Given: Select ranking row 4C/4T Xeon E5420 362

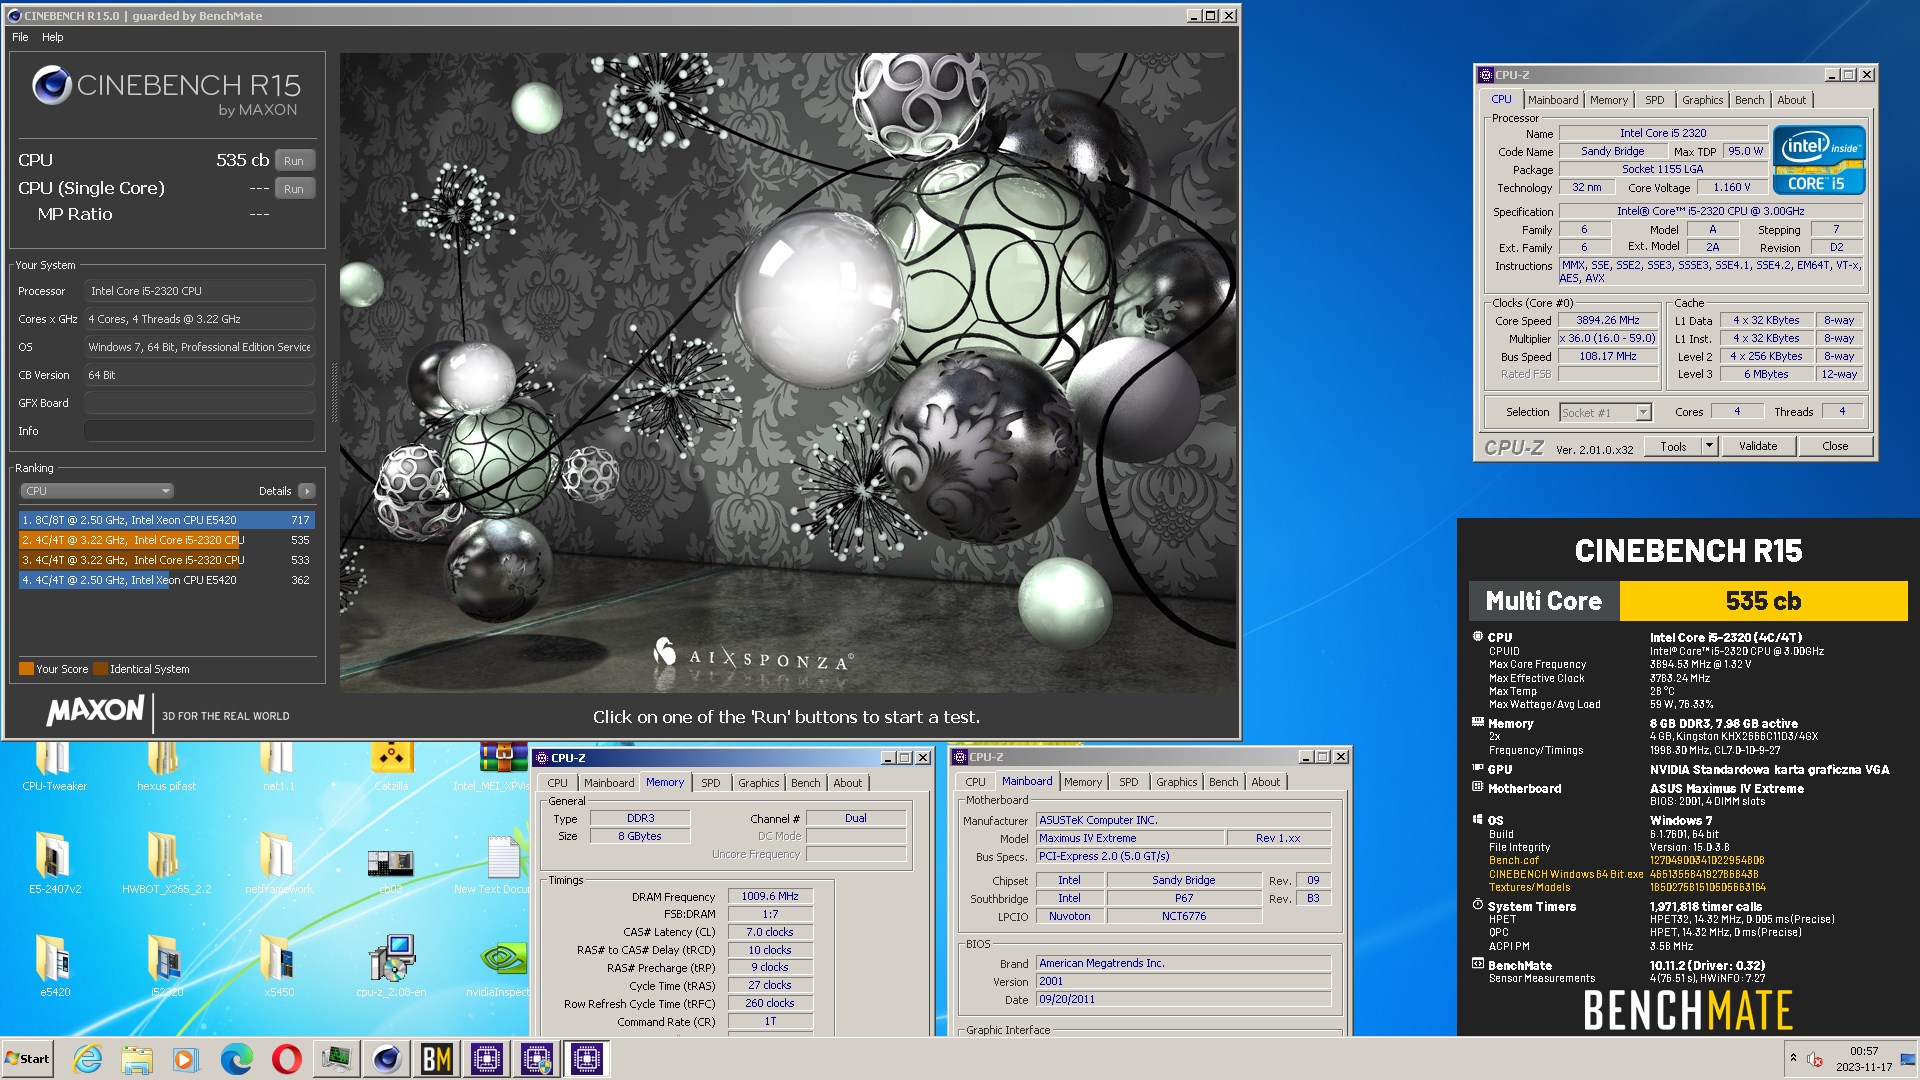Looking at the screenshot, I should click(167, 580).
